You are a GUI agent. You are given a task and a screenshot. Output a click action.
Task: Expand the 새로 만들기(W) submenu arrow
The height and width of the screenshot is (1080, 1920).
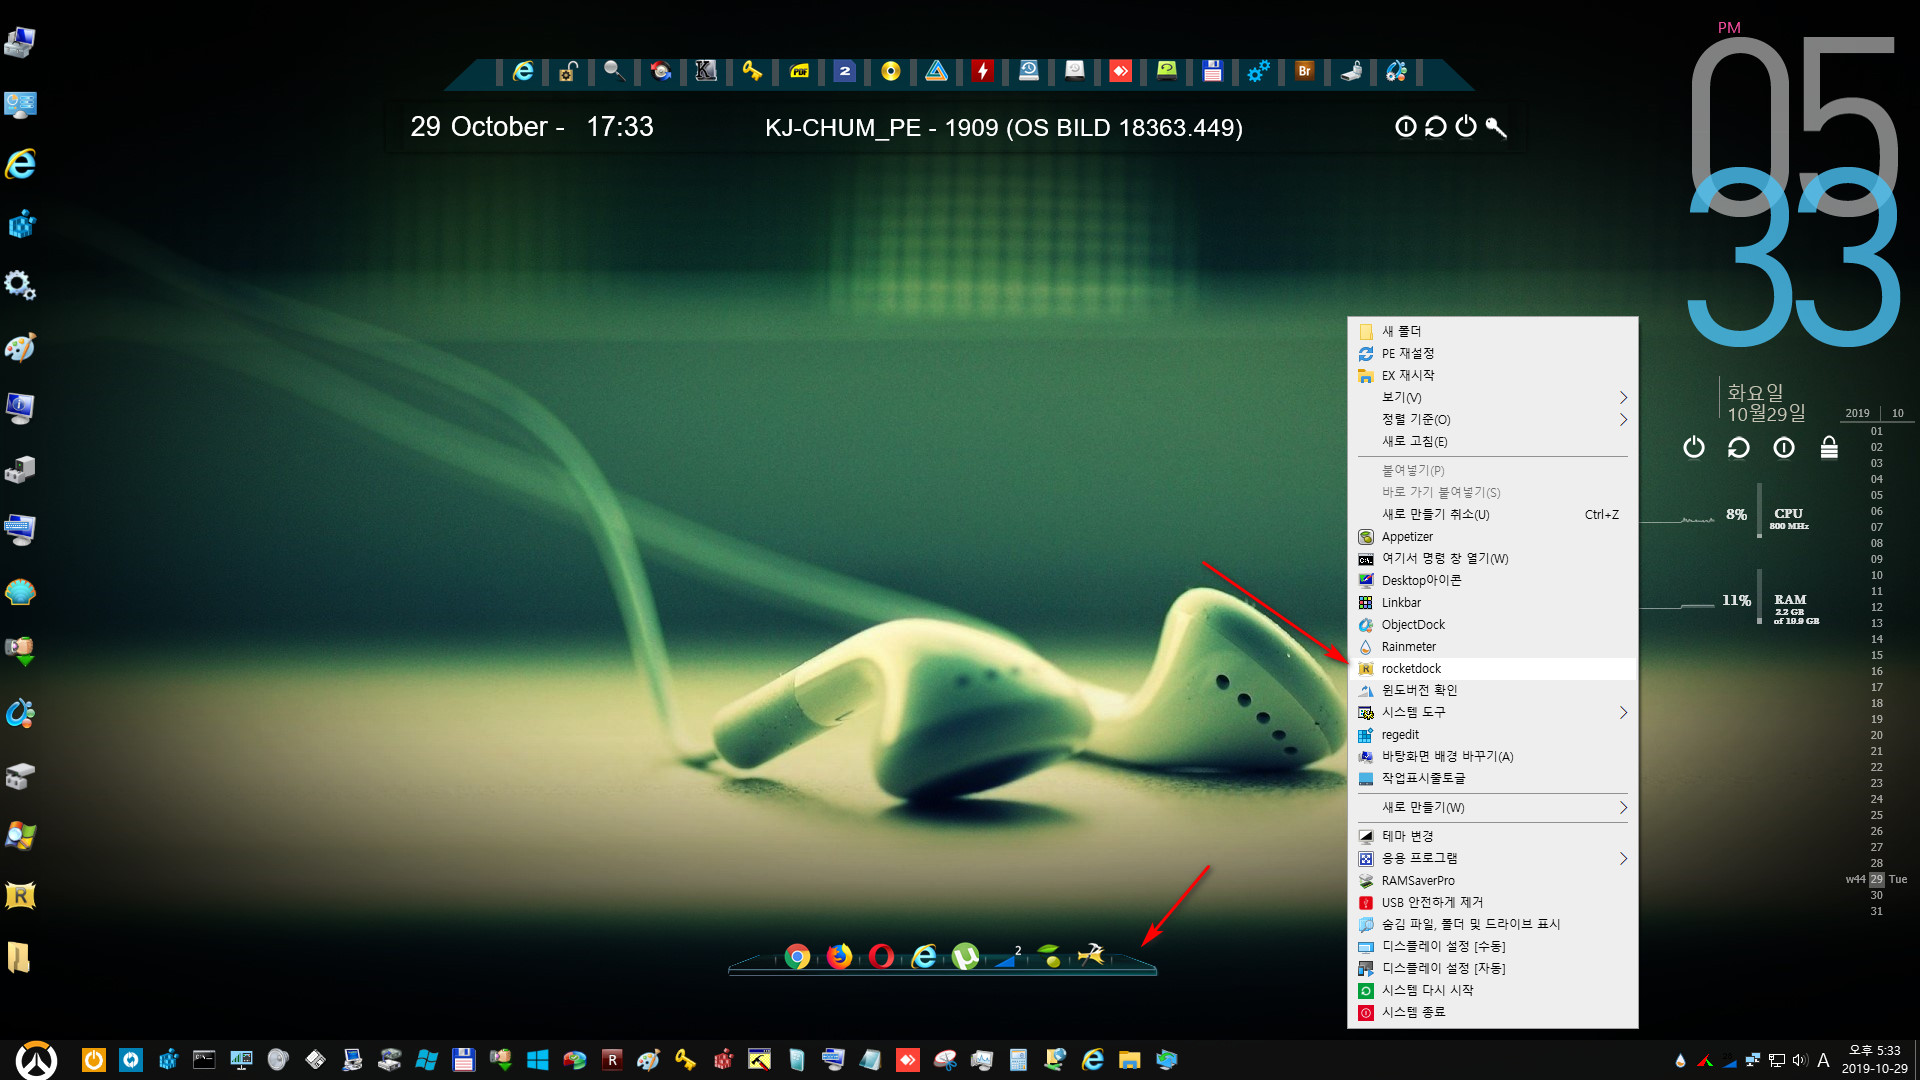tap(1623, 807)
